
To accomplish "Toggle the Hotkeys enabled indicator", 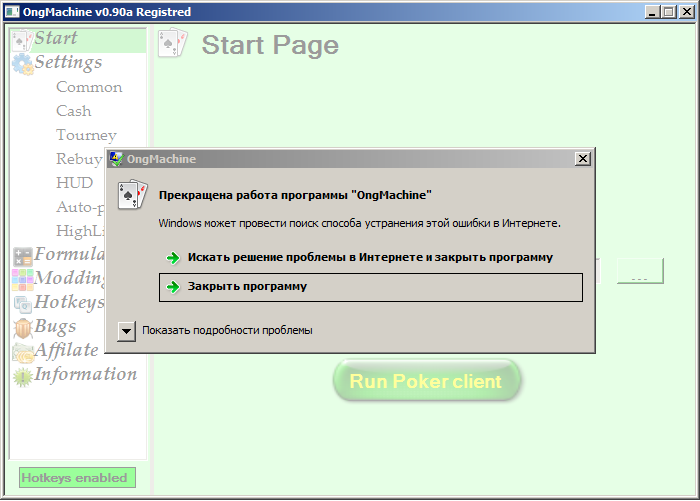I will pos(77,478).
